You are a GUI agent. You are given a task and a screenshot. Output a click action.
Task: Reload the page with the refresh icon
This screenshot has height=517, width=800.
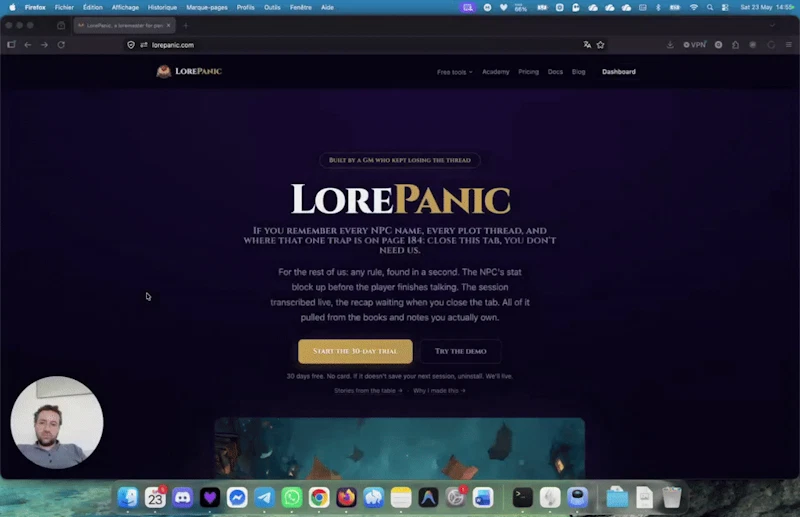[x=61, y=45]
